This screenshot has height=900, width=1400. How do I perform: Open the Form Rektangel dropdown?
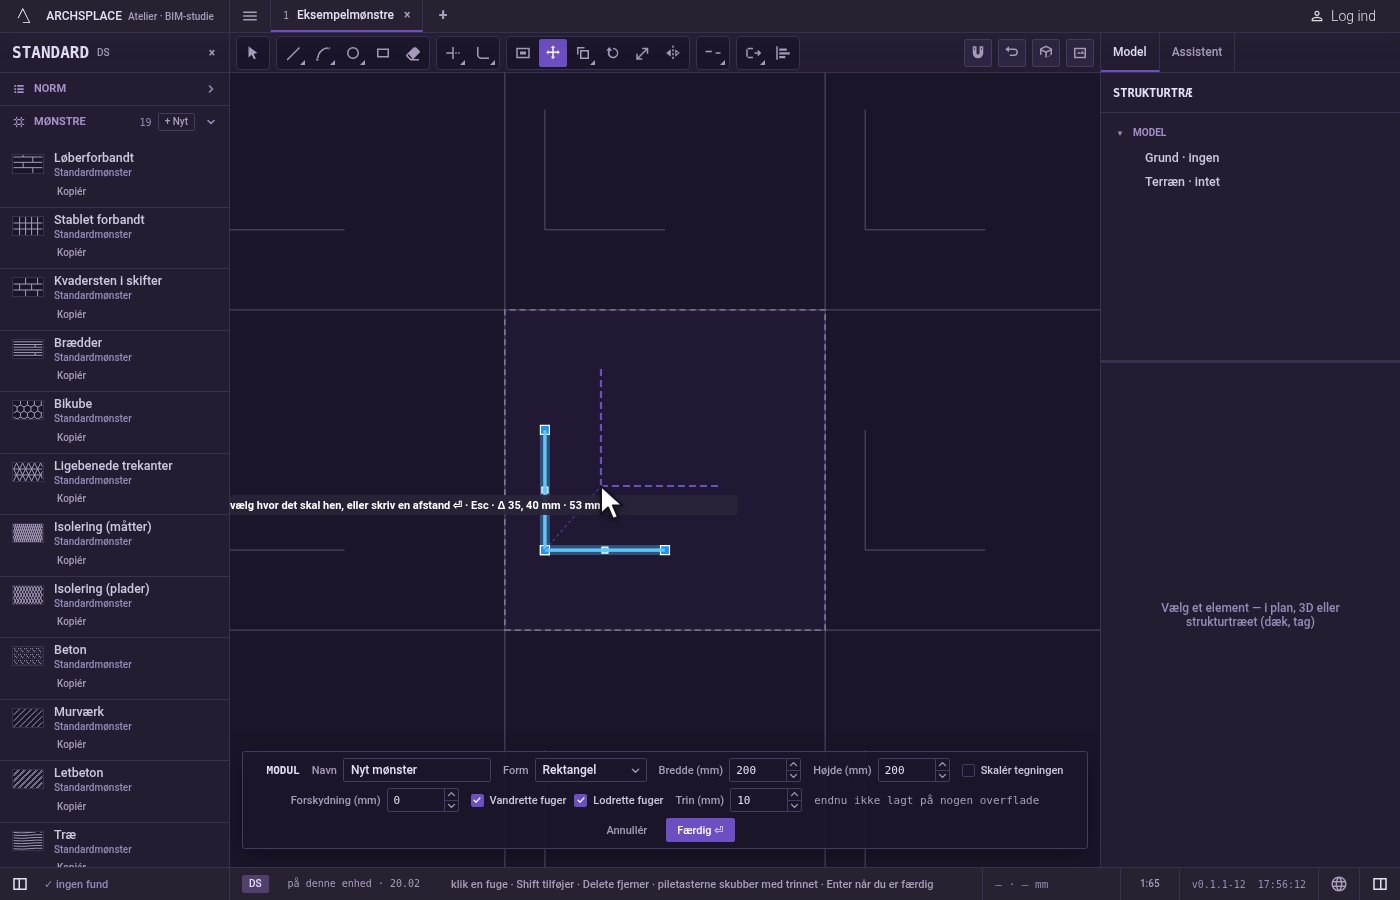click(591, 770)
